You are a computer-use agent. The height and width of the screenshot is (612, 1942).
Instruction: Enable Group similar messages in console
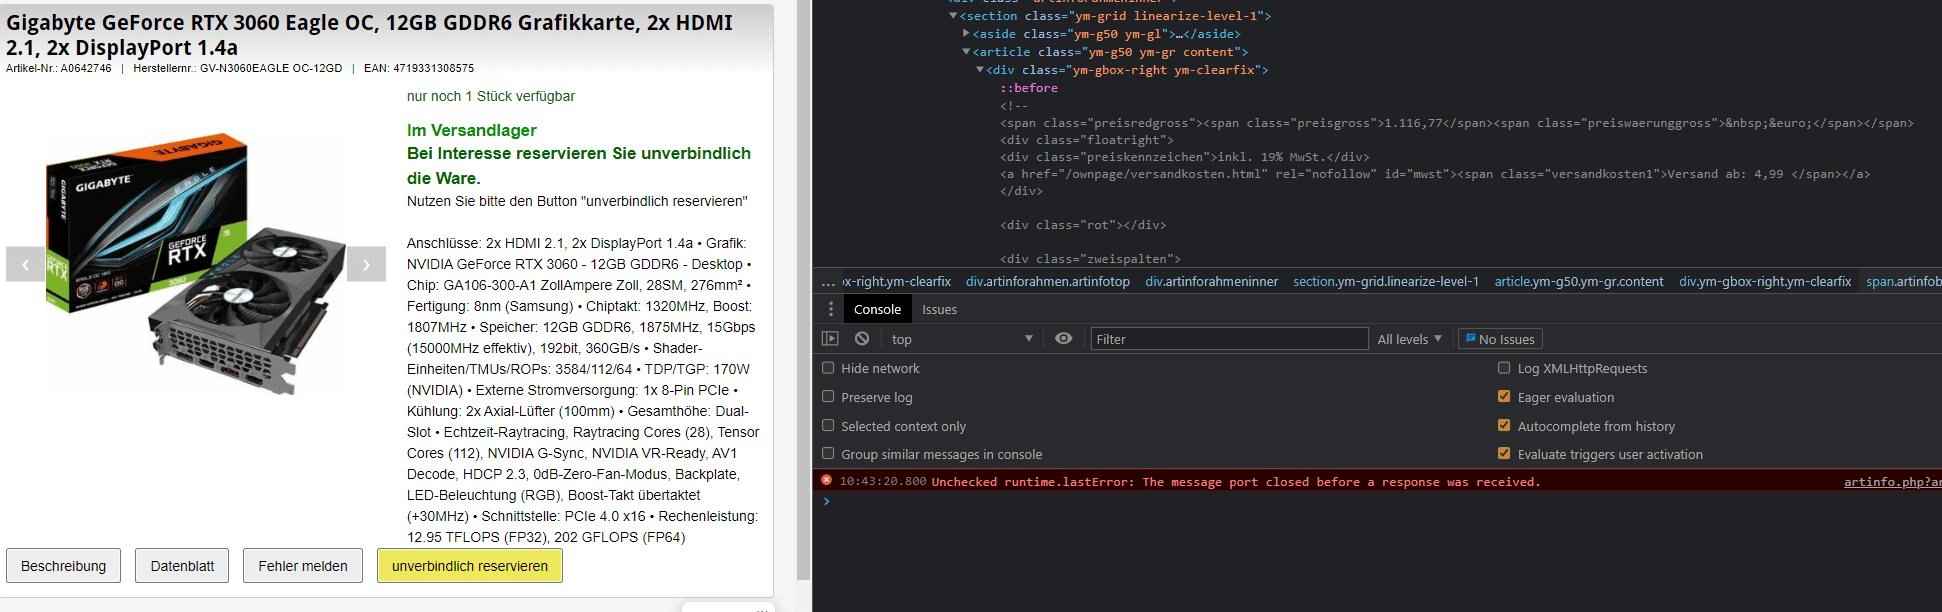click(828, 454)
